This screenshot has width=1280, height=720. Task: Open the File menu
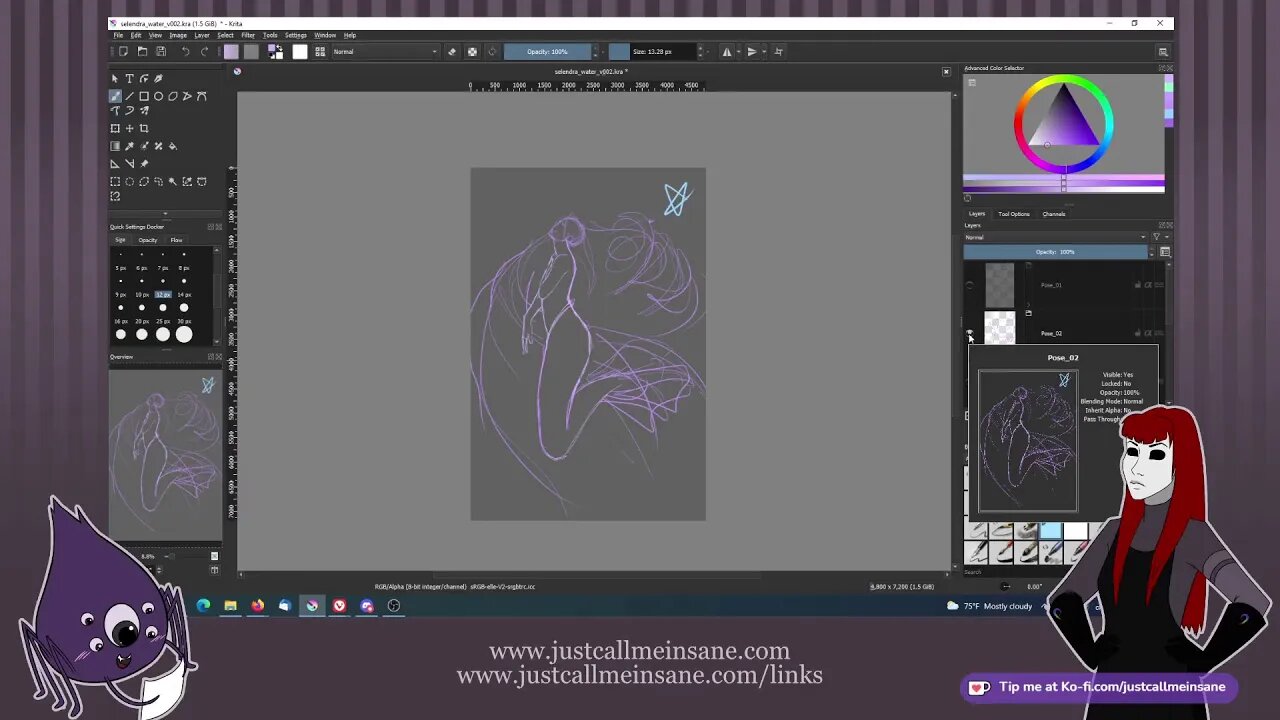coord(118,35)
